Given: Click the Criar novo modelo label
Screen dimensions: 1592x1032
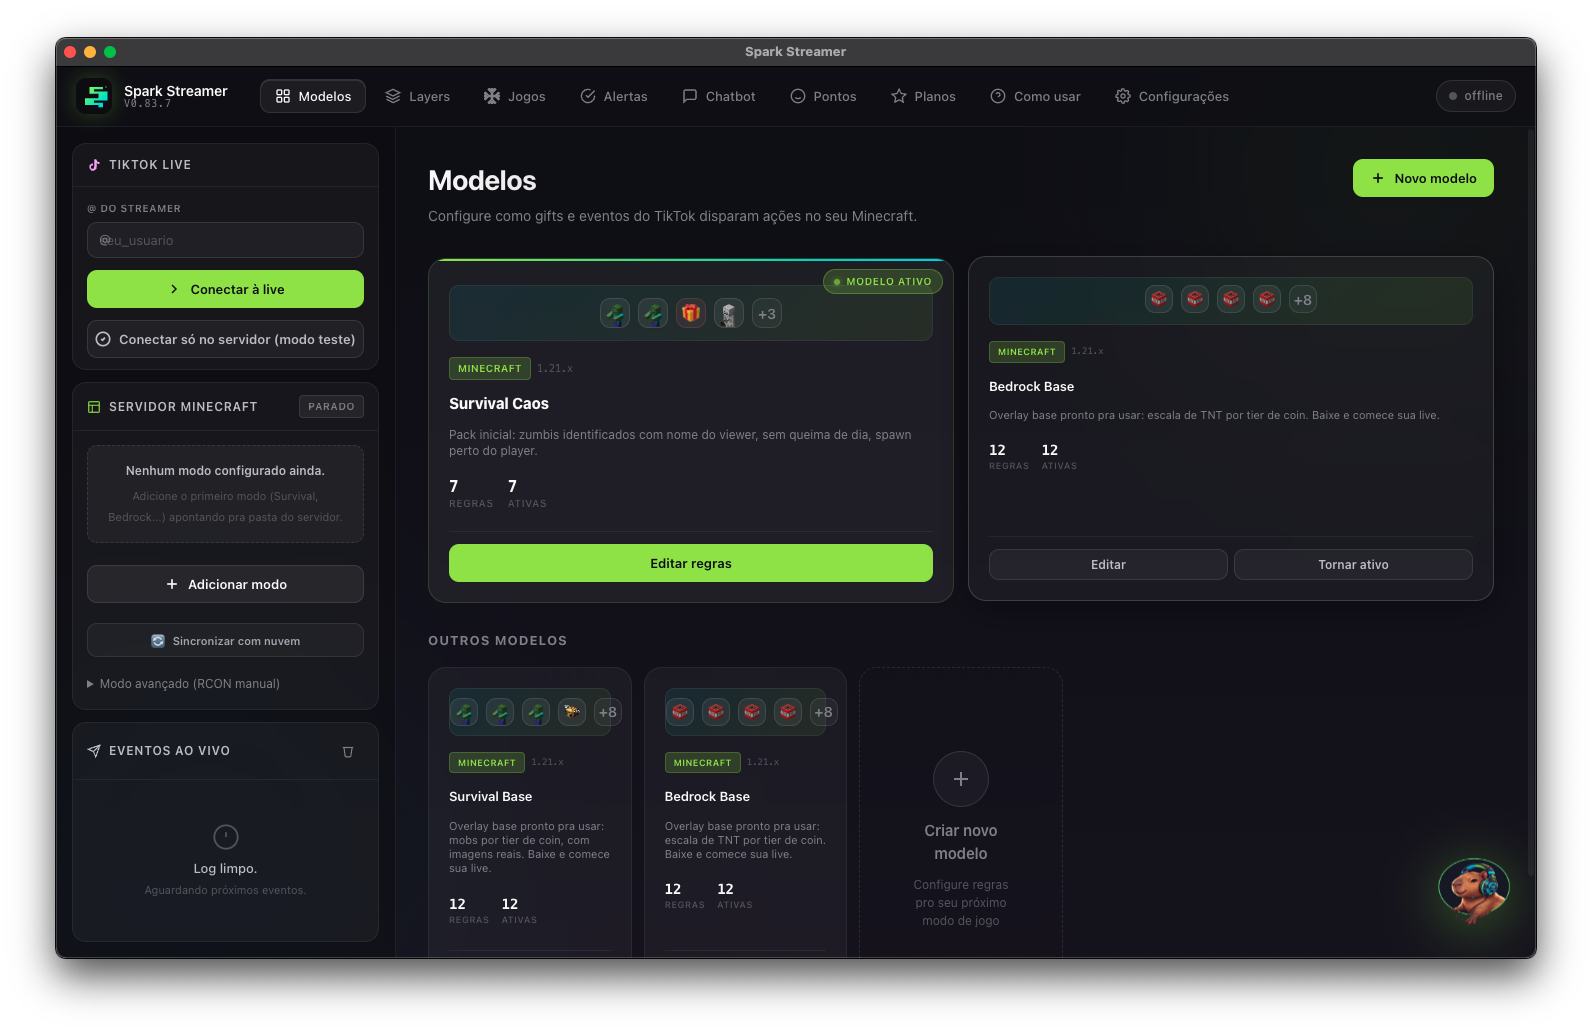Looking at the screenshot, I should tap(961, 842).
